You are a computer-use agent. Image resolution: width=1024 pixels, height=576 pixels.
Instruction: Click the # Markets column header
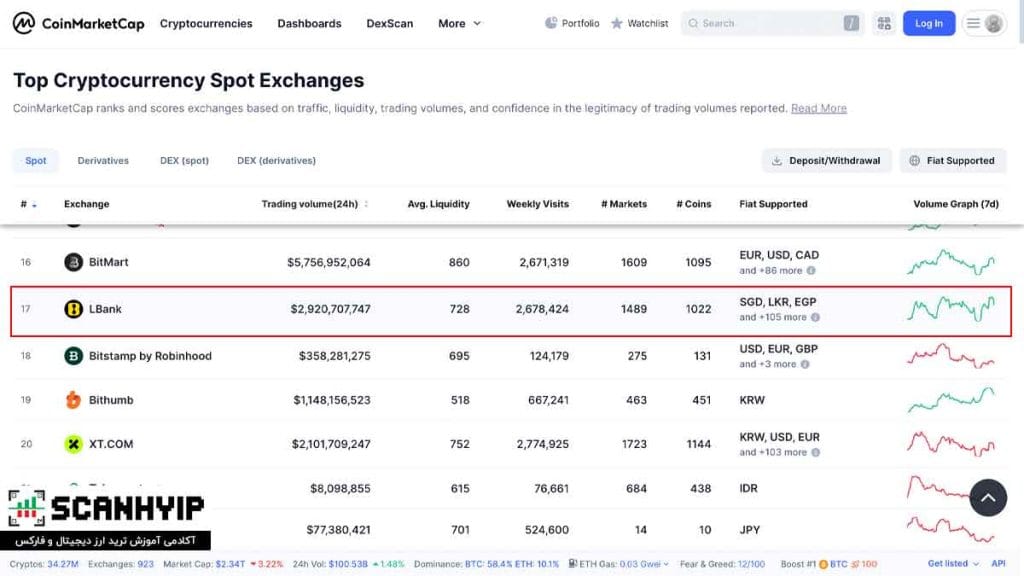624,204
